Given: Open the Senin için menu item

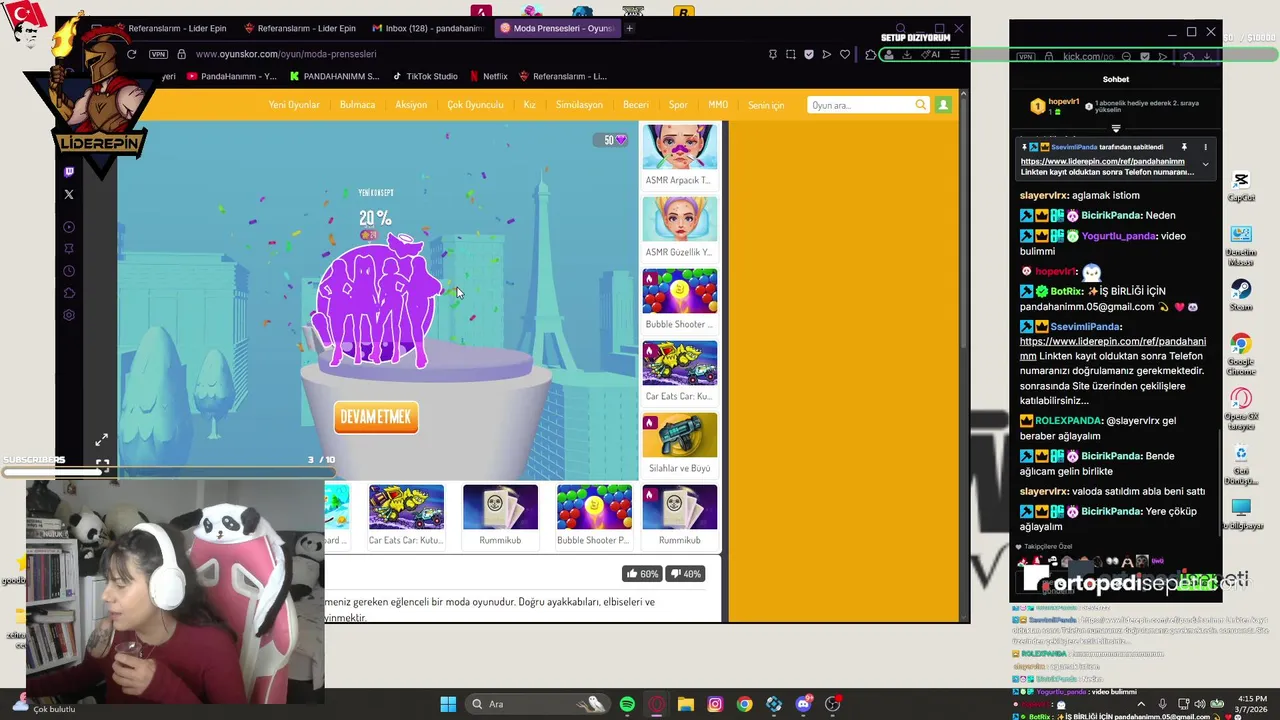Looking at the screenshot, I should [766, 105].
